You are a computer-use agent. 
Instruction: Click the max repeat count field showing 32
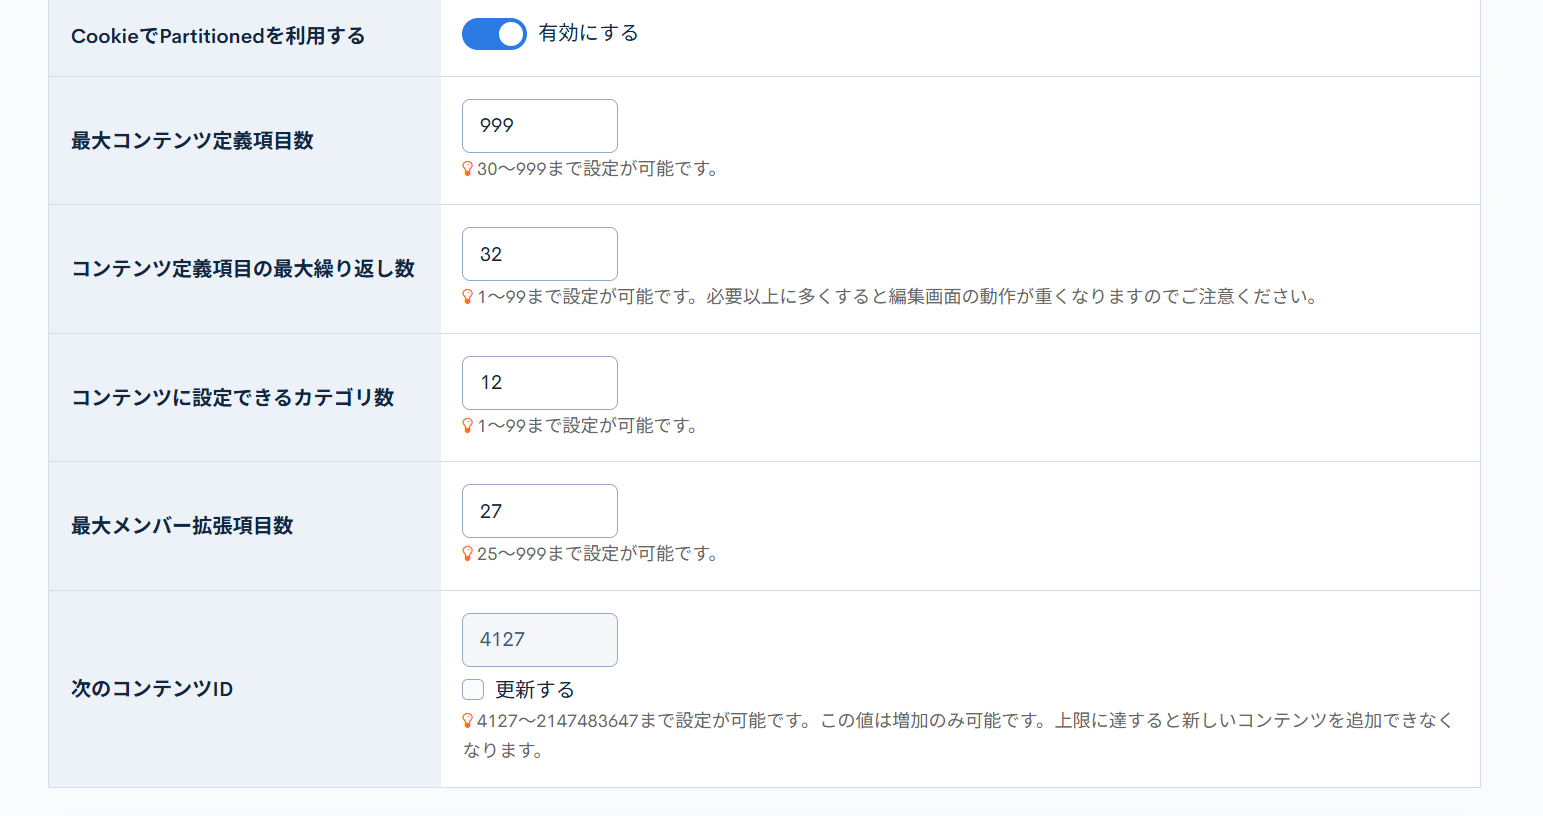(540, 254)
